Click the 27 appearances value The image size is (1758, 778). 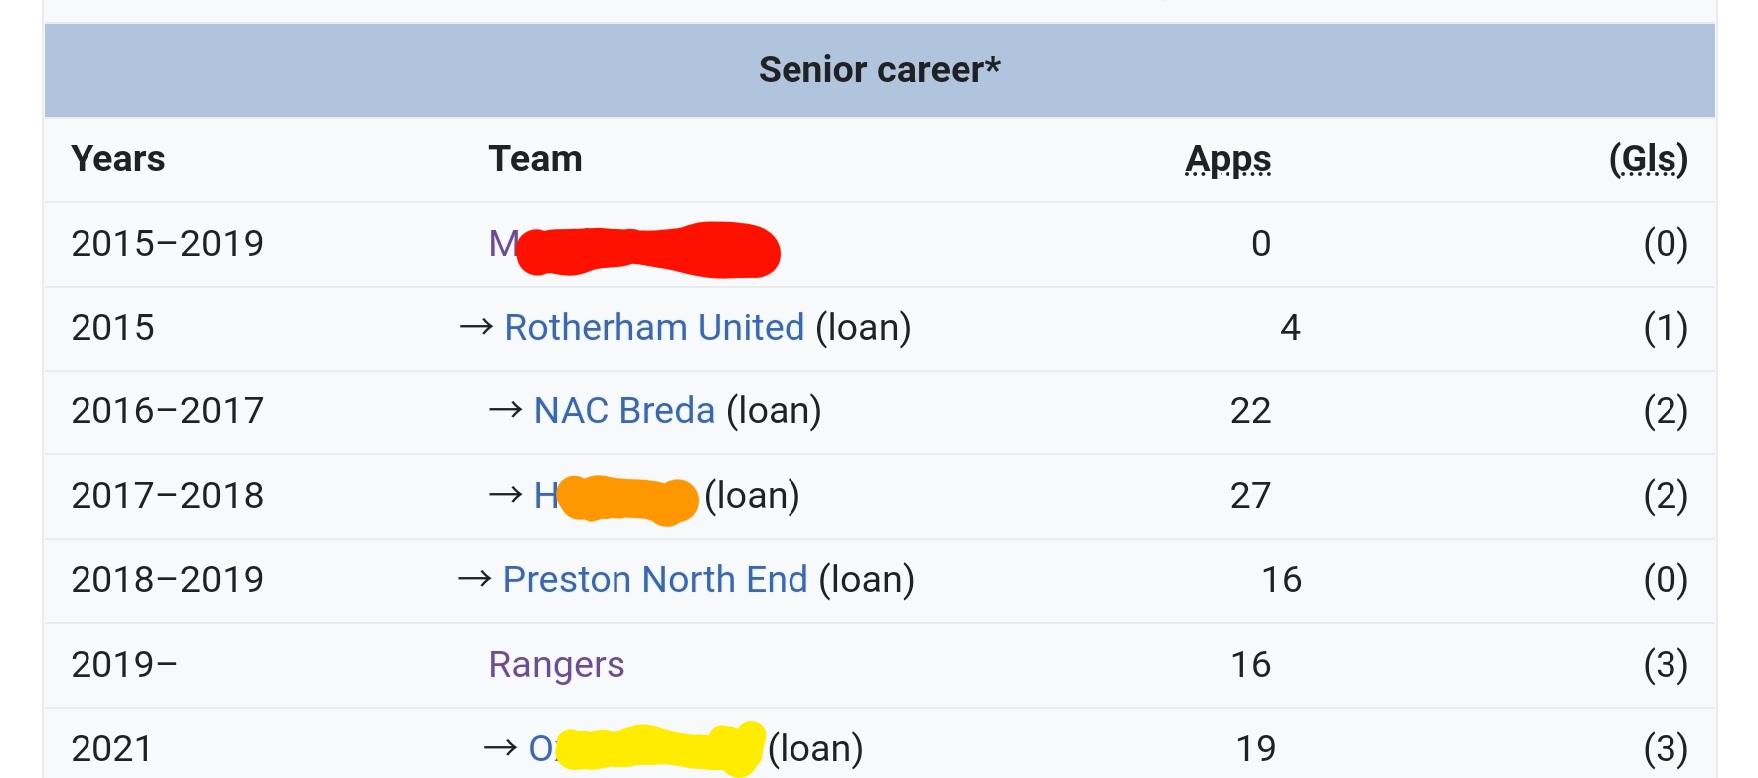(1250, 496)
